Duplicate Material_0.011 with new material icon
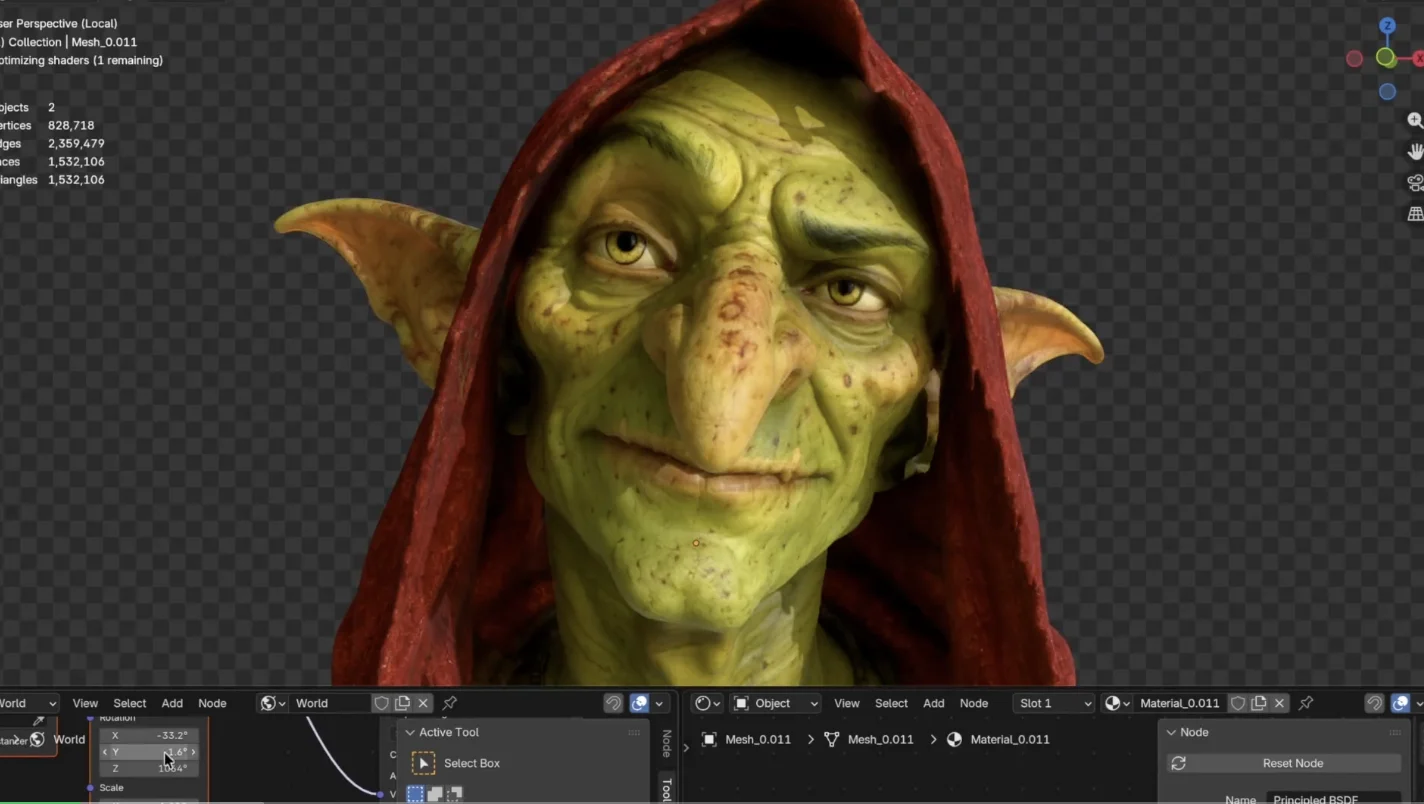This screenshot has width=1424, height=804. point(1259,703)
